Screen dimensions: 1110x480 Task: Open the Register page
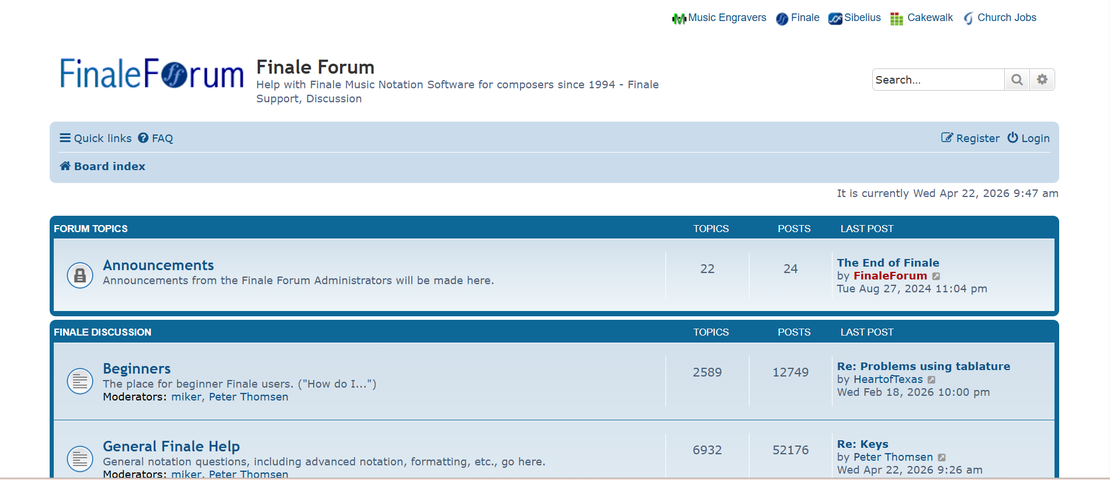tap(970, 138)
